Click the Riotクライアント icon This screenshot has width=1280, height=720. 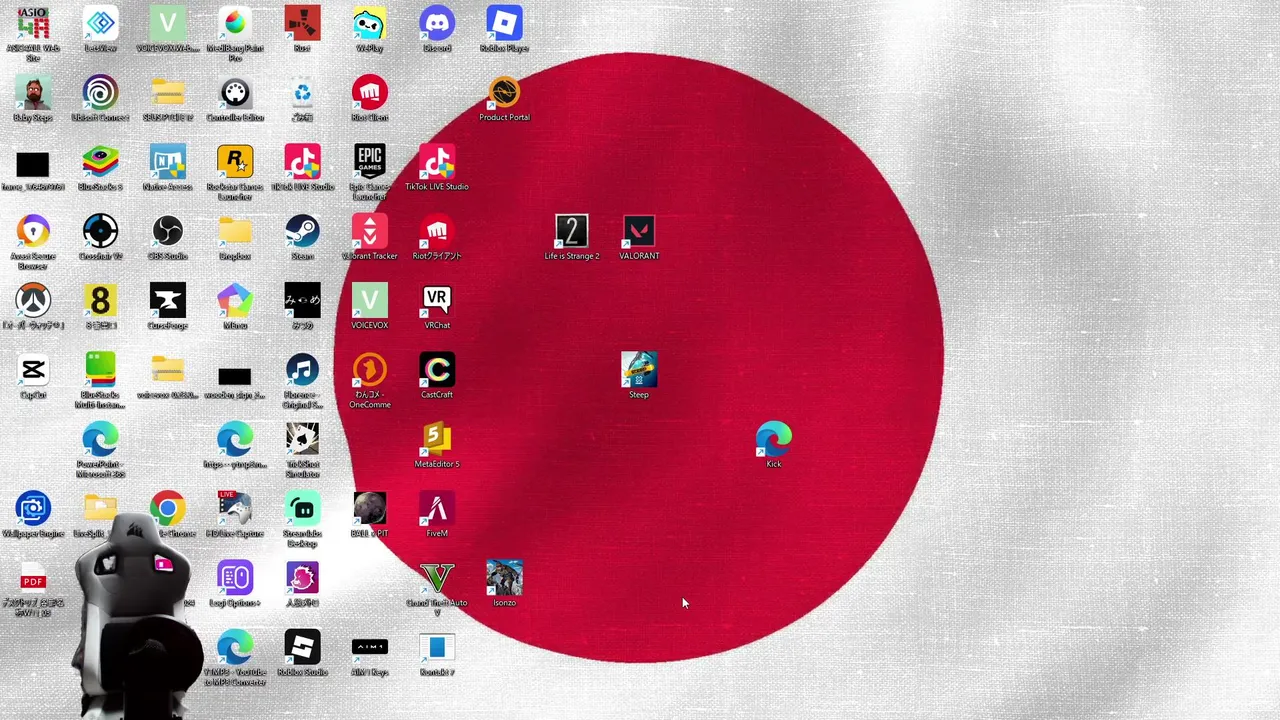437,231
